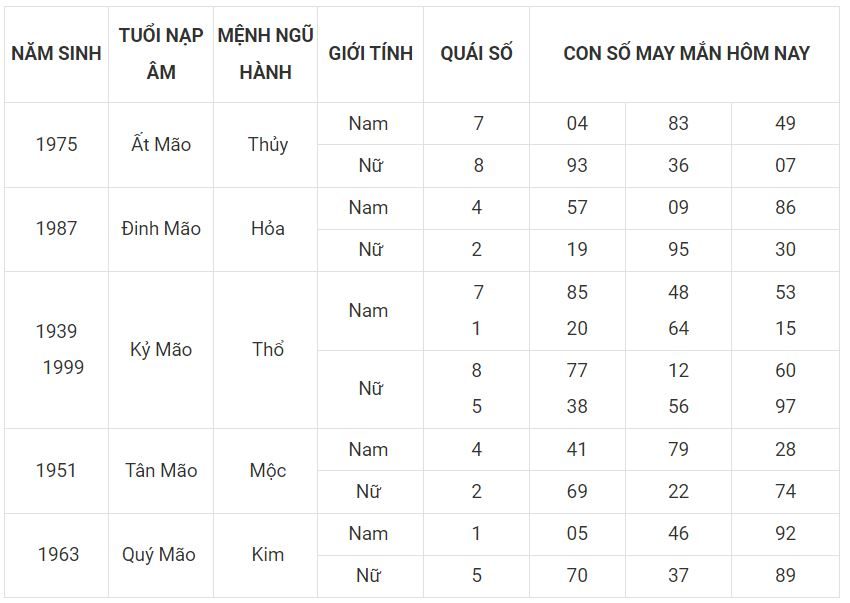Select the birth year 1975 cell
The image size is (850, 603).
tap(56, 144)
